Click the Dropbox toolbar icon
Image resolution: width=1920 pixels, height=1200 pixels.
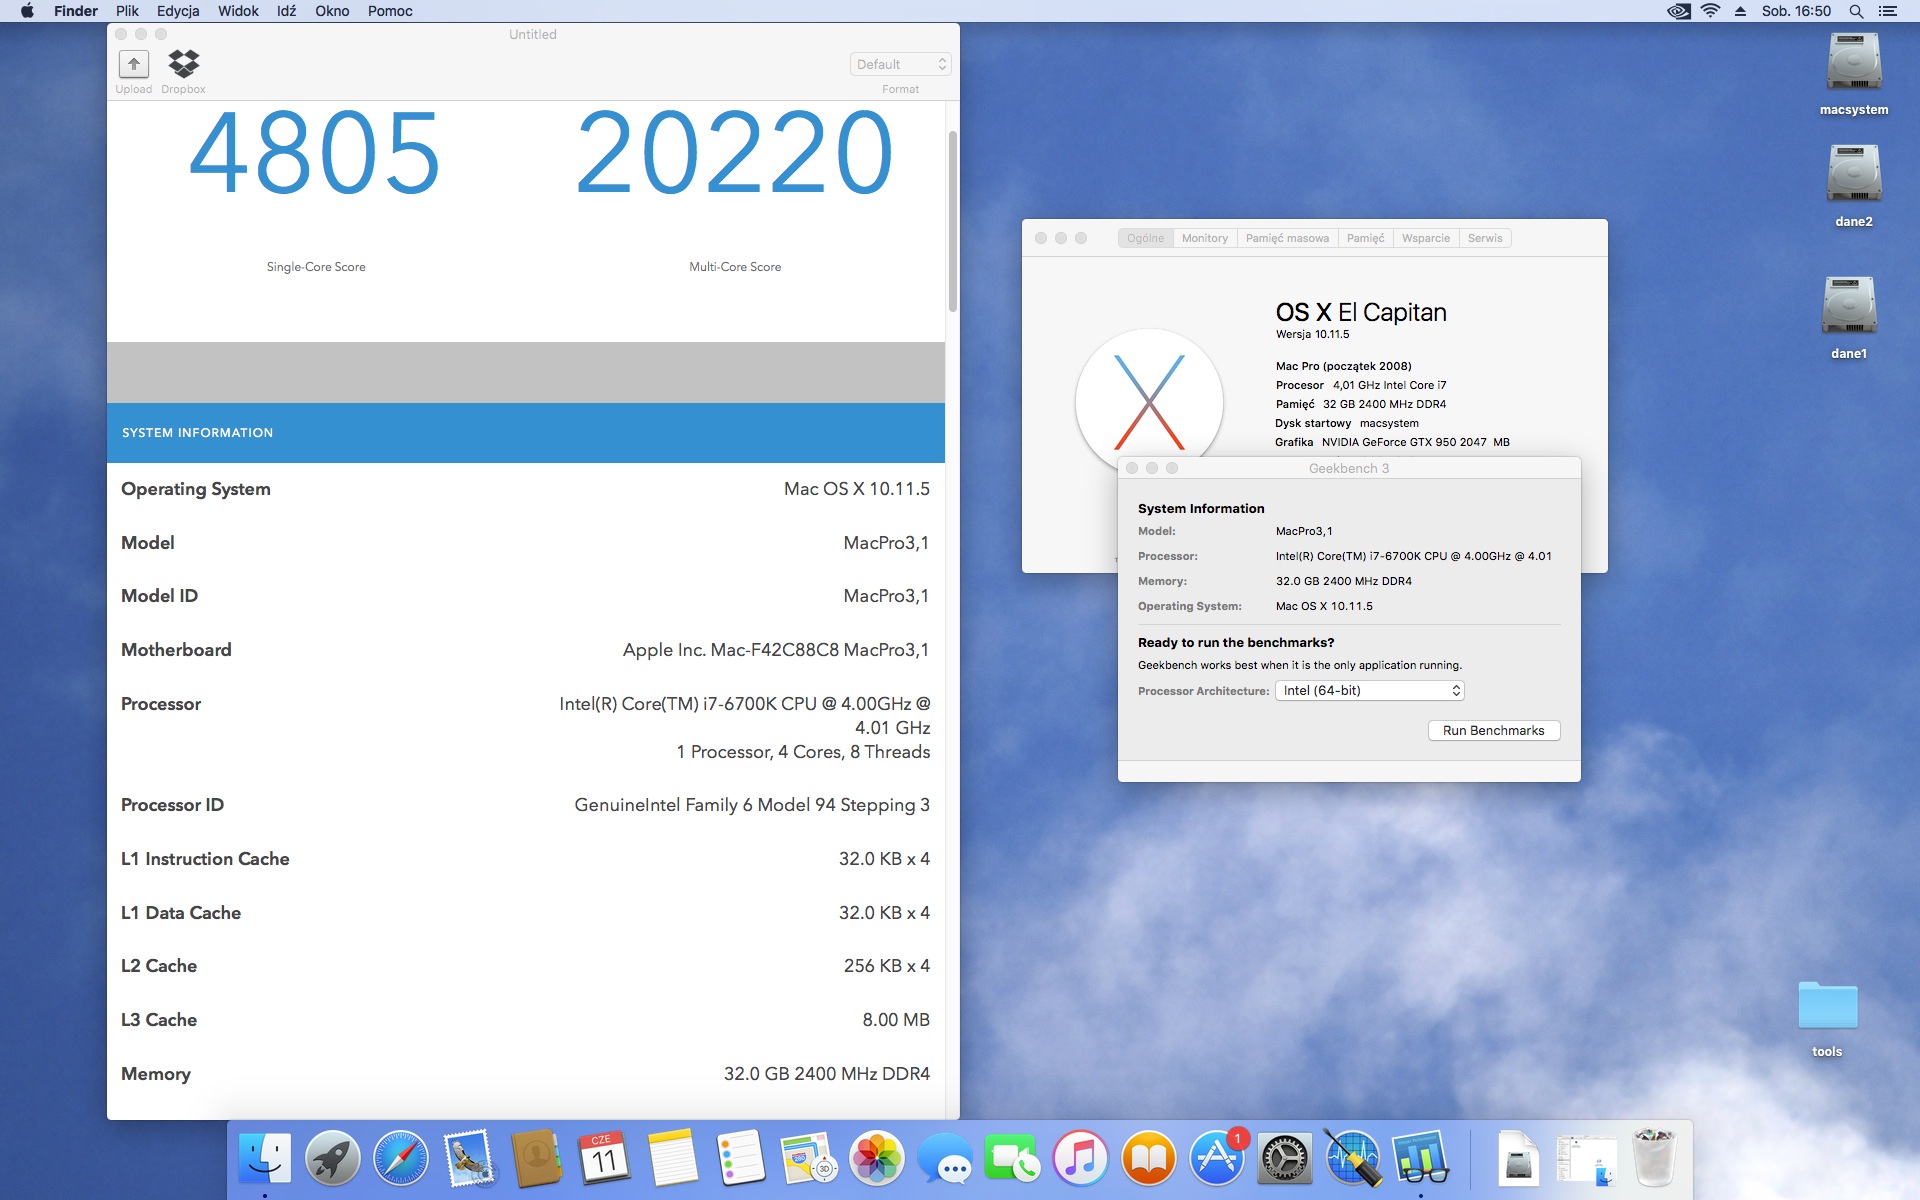point(183,65)
